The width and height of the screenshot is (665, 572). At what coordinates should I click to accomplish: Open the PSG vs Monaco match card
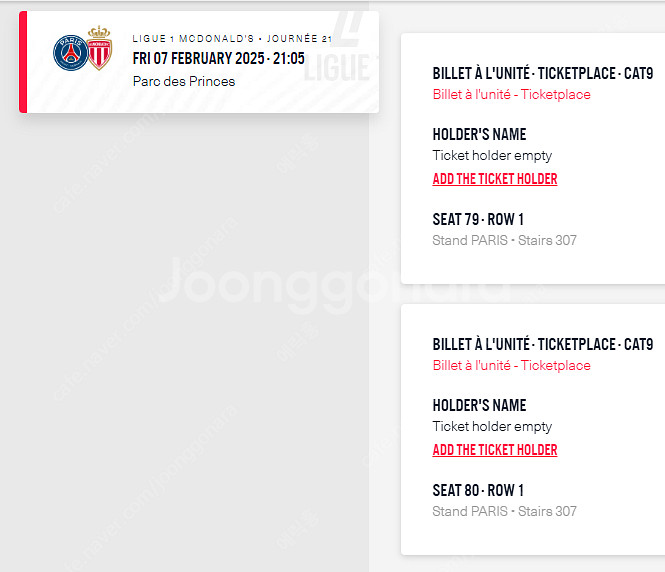point(199,62)
